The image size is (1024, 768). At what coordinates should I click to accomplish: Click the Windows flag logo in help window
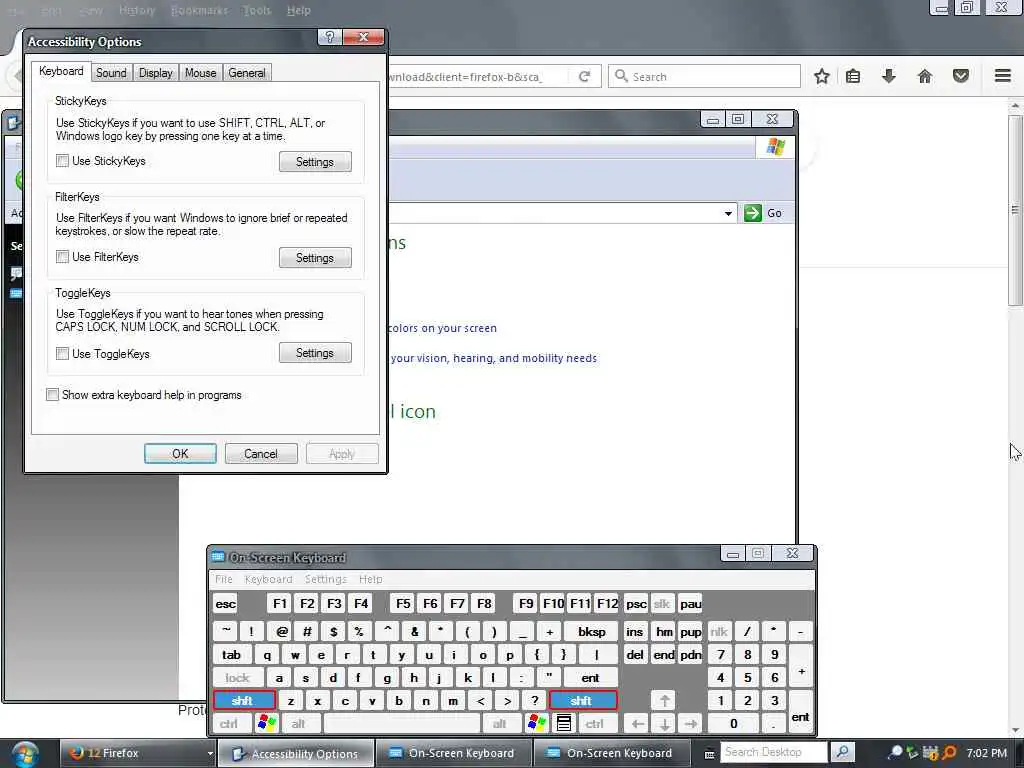click(776, 146)
